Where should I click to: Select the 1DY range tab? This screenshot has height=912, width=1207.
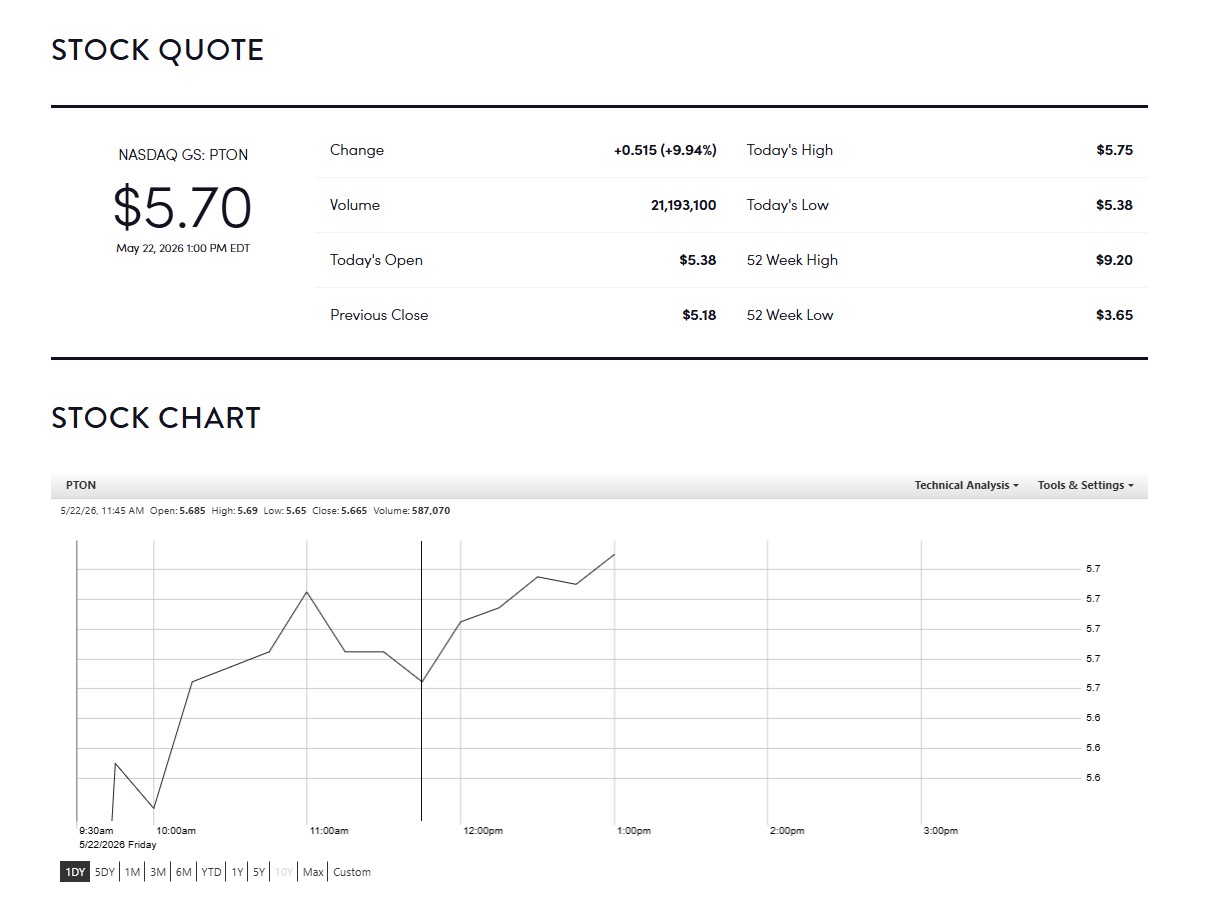(75, 872)
